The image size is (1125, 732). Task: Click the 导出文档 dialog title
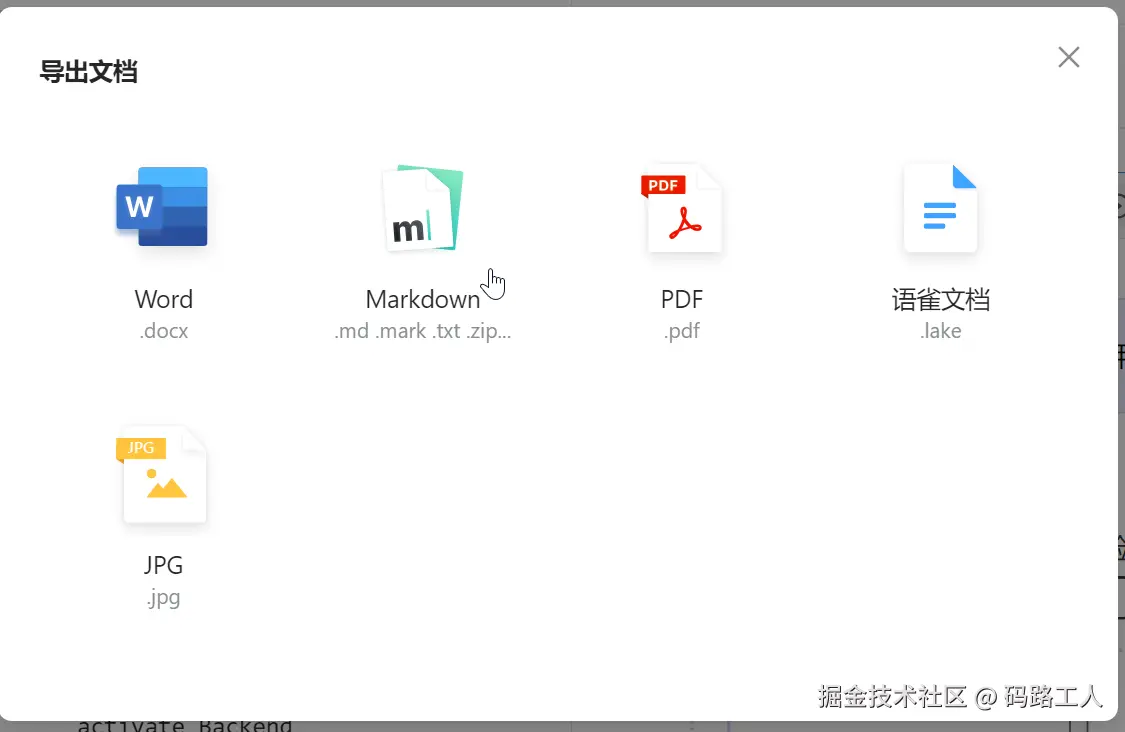click(x=88, y=72)
